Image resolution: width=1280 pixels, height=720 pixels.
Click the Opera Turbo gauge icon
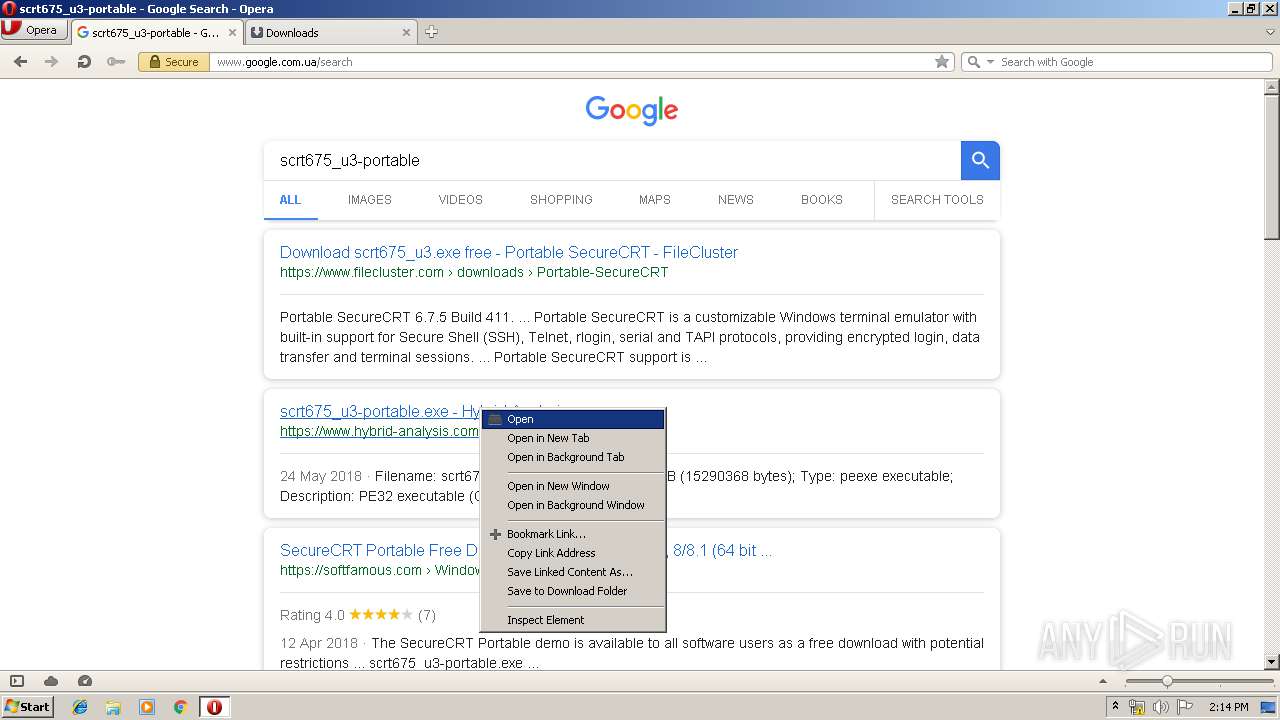85,681
